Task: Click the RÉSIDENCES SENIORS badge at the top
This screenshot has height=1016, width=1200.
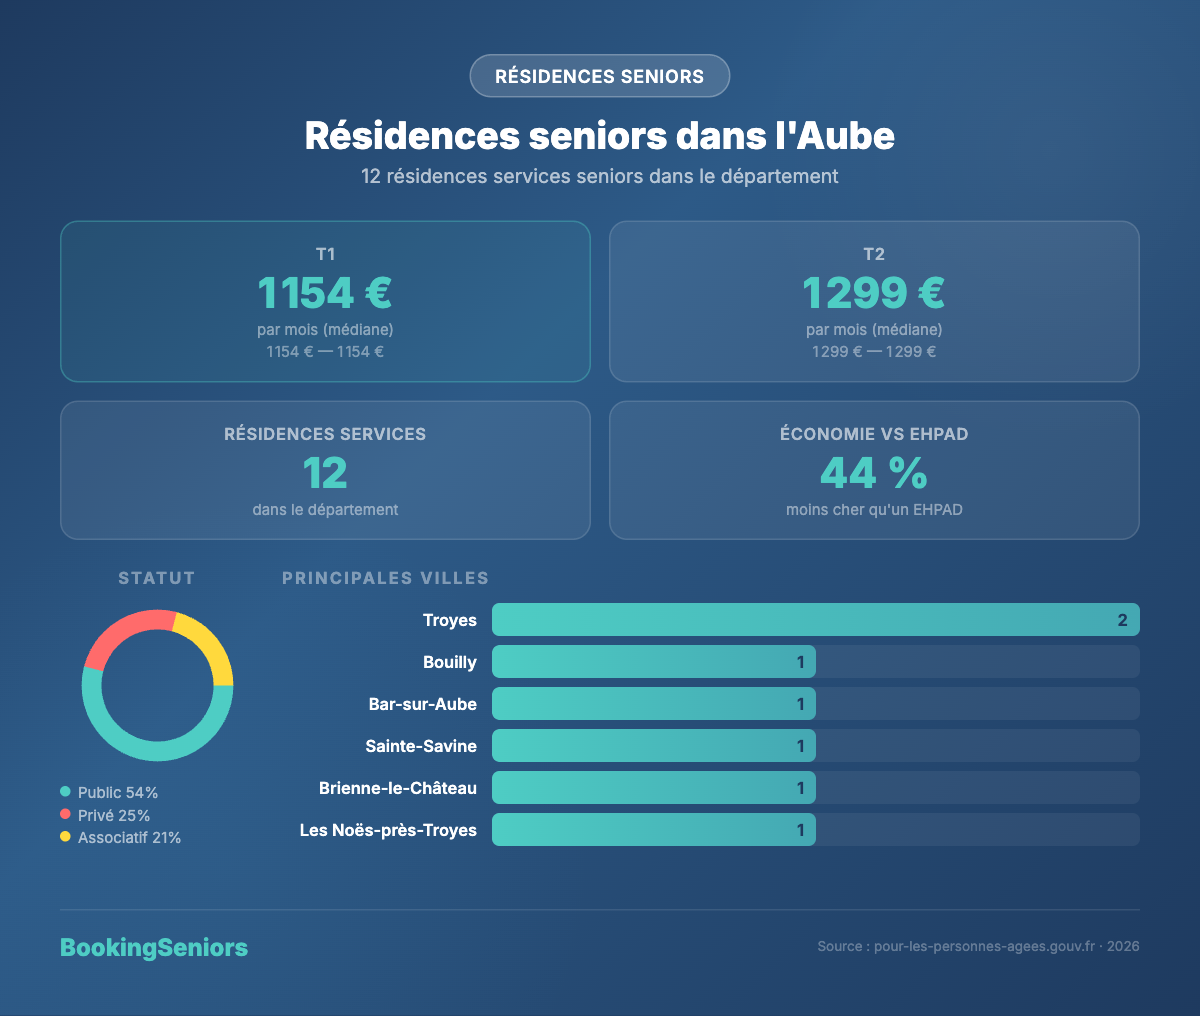Action: coord(599,75)
